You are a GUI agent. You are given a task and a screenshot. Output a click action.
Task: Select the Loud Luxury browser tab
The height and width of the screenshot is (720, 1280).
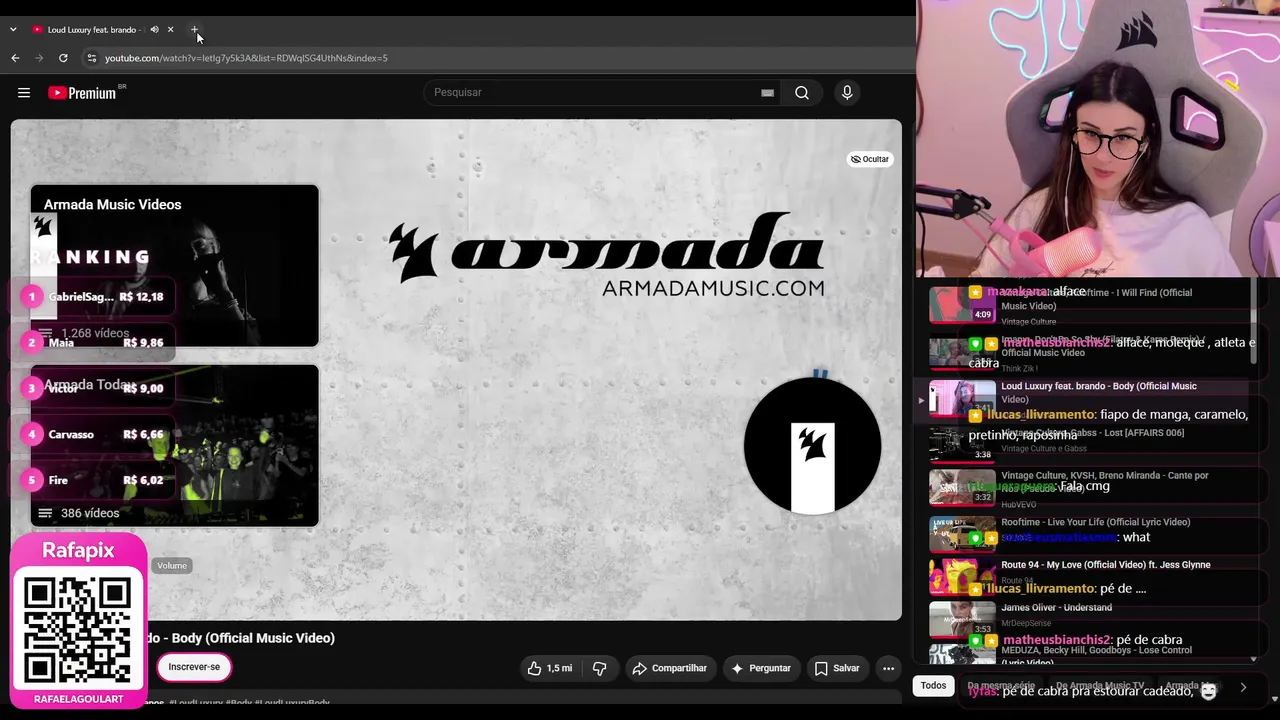point(92,30)
